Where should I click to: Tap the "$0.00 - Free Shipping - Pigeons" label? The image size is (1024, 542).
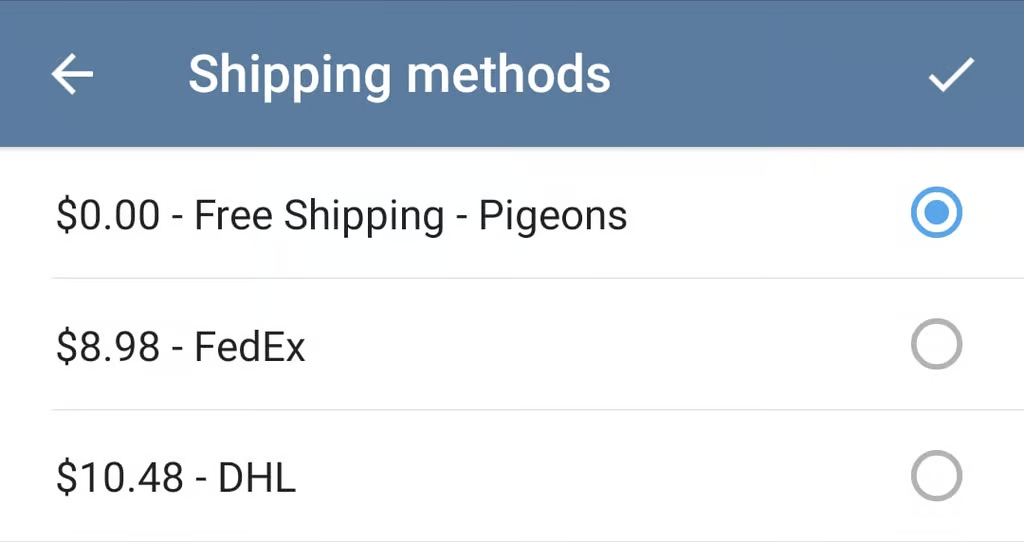coord(341,215)
